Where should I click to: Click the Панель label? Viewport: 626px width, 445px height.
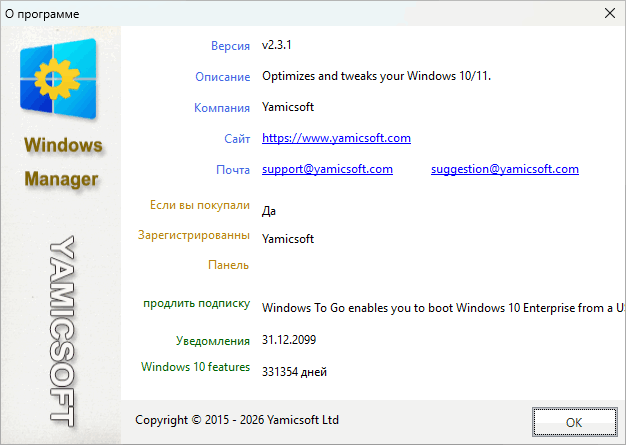pyautogui.click(x=228, y=265)
